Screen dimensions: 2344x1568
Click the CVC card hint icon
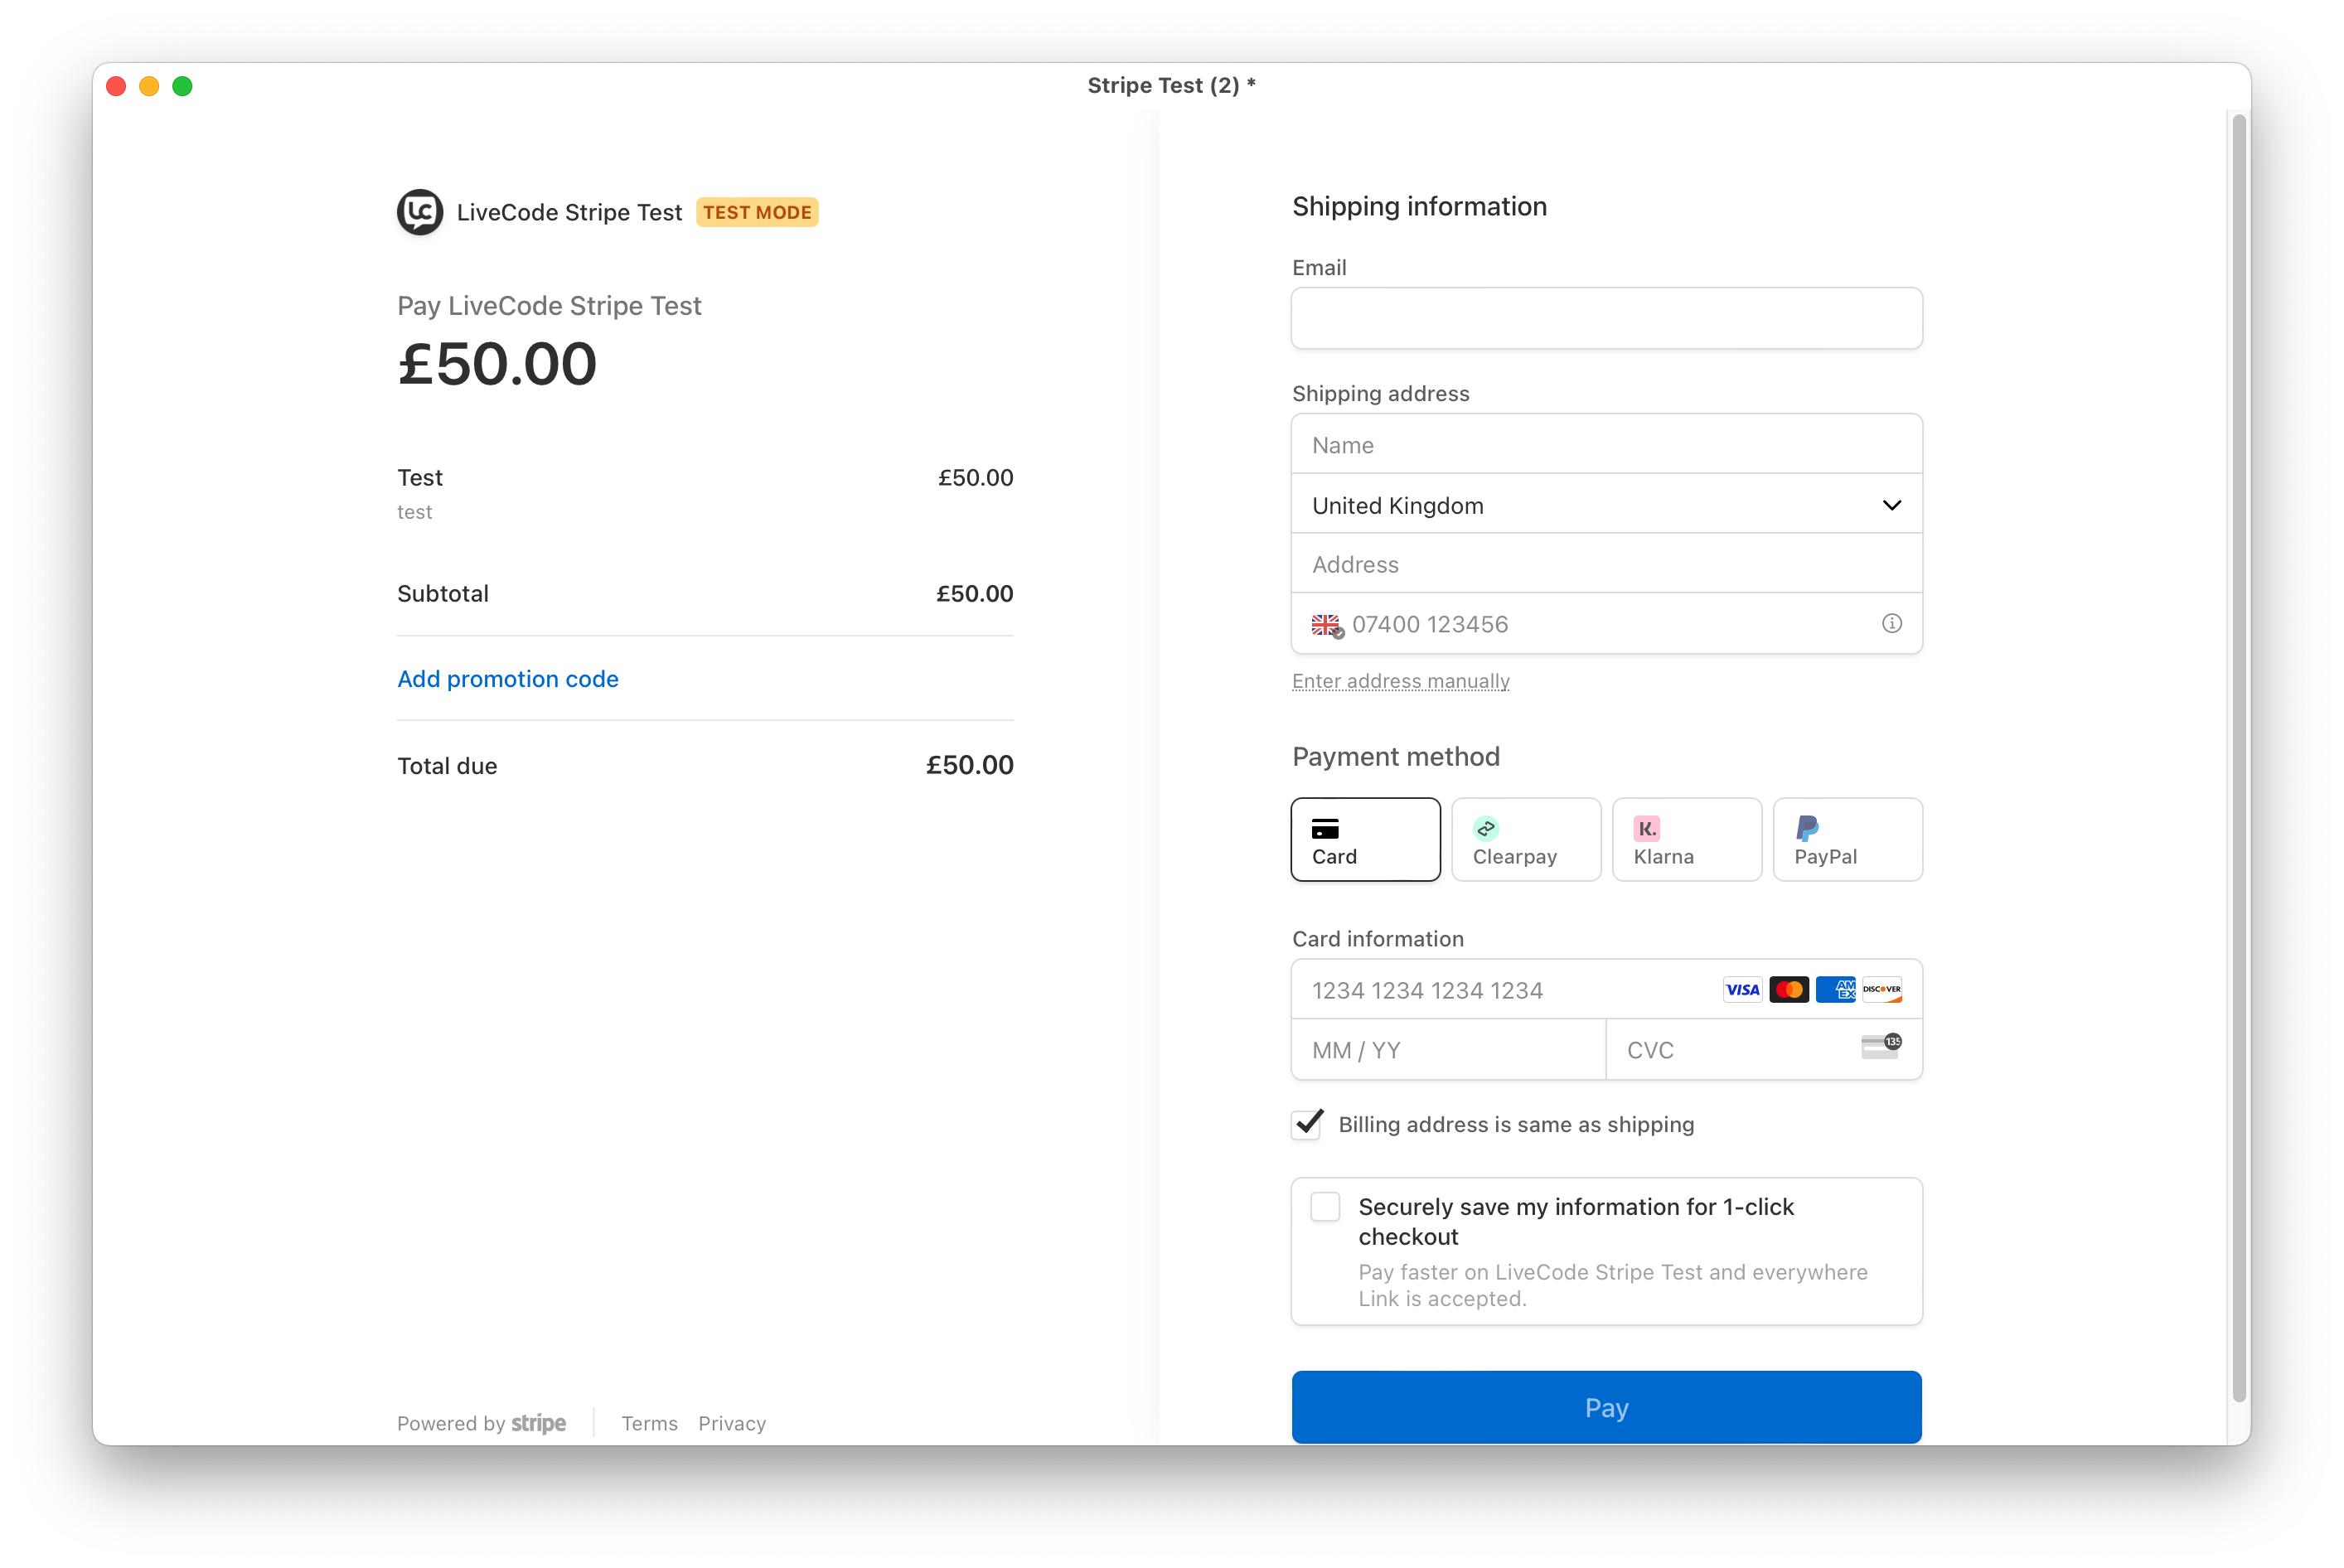[x=1880, y=1047]
